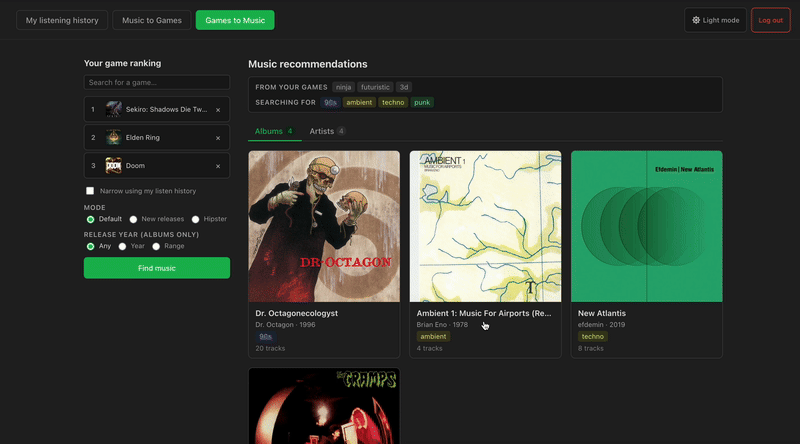Screen dimensions: 800x444
Task: Click the Elden Ring cover icon
Action: (113, 137)
